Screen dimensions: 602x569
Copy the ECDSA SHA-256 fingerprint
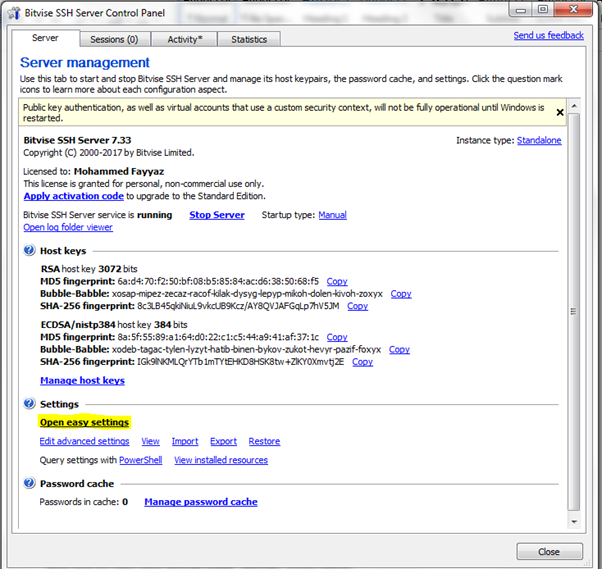(362, 362)
